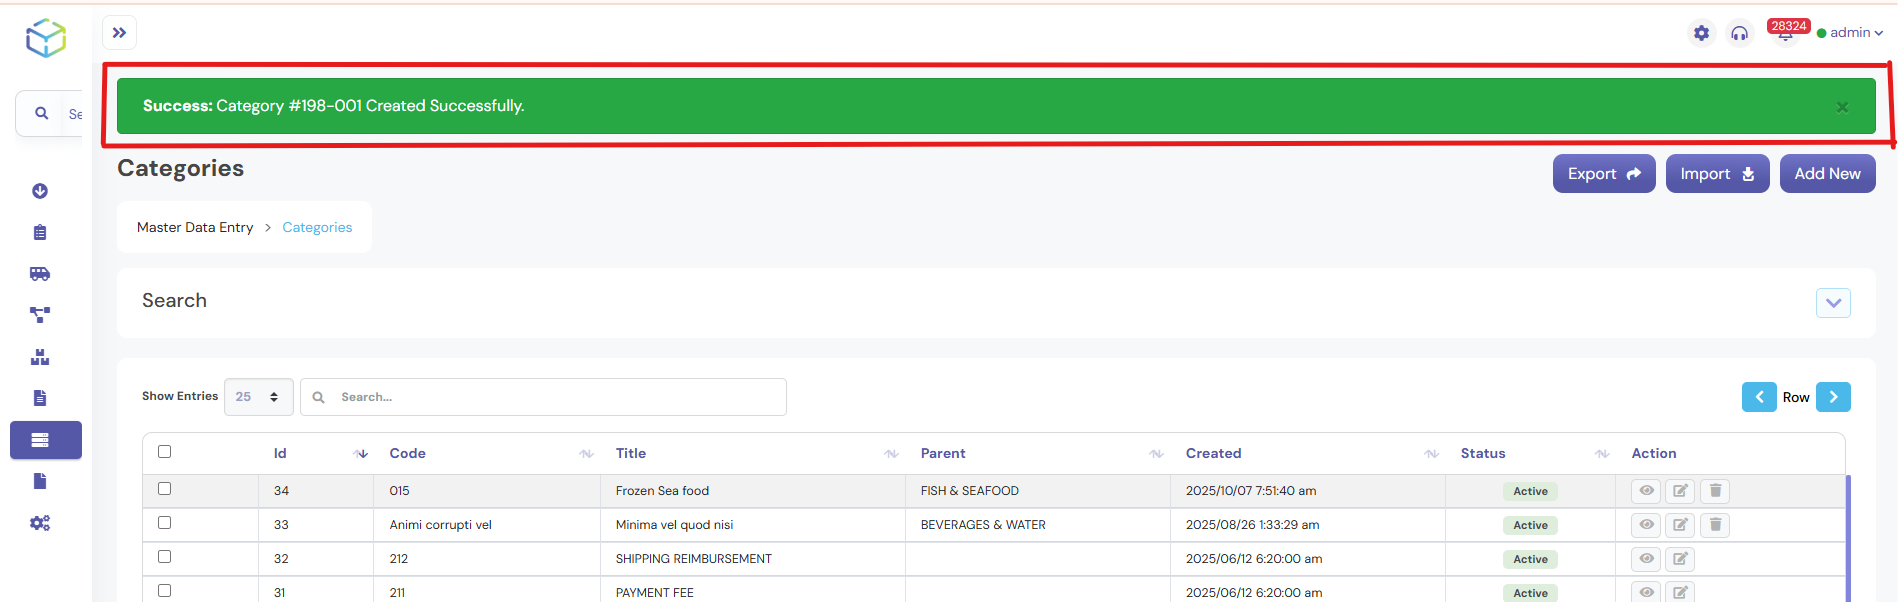View details of SHIPPING REIMBURSEMENT row
1898x602 pixels.
pos(1646,559)
